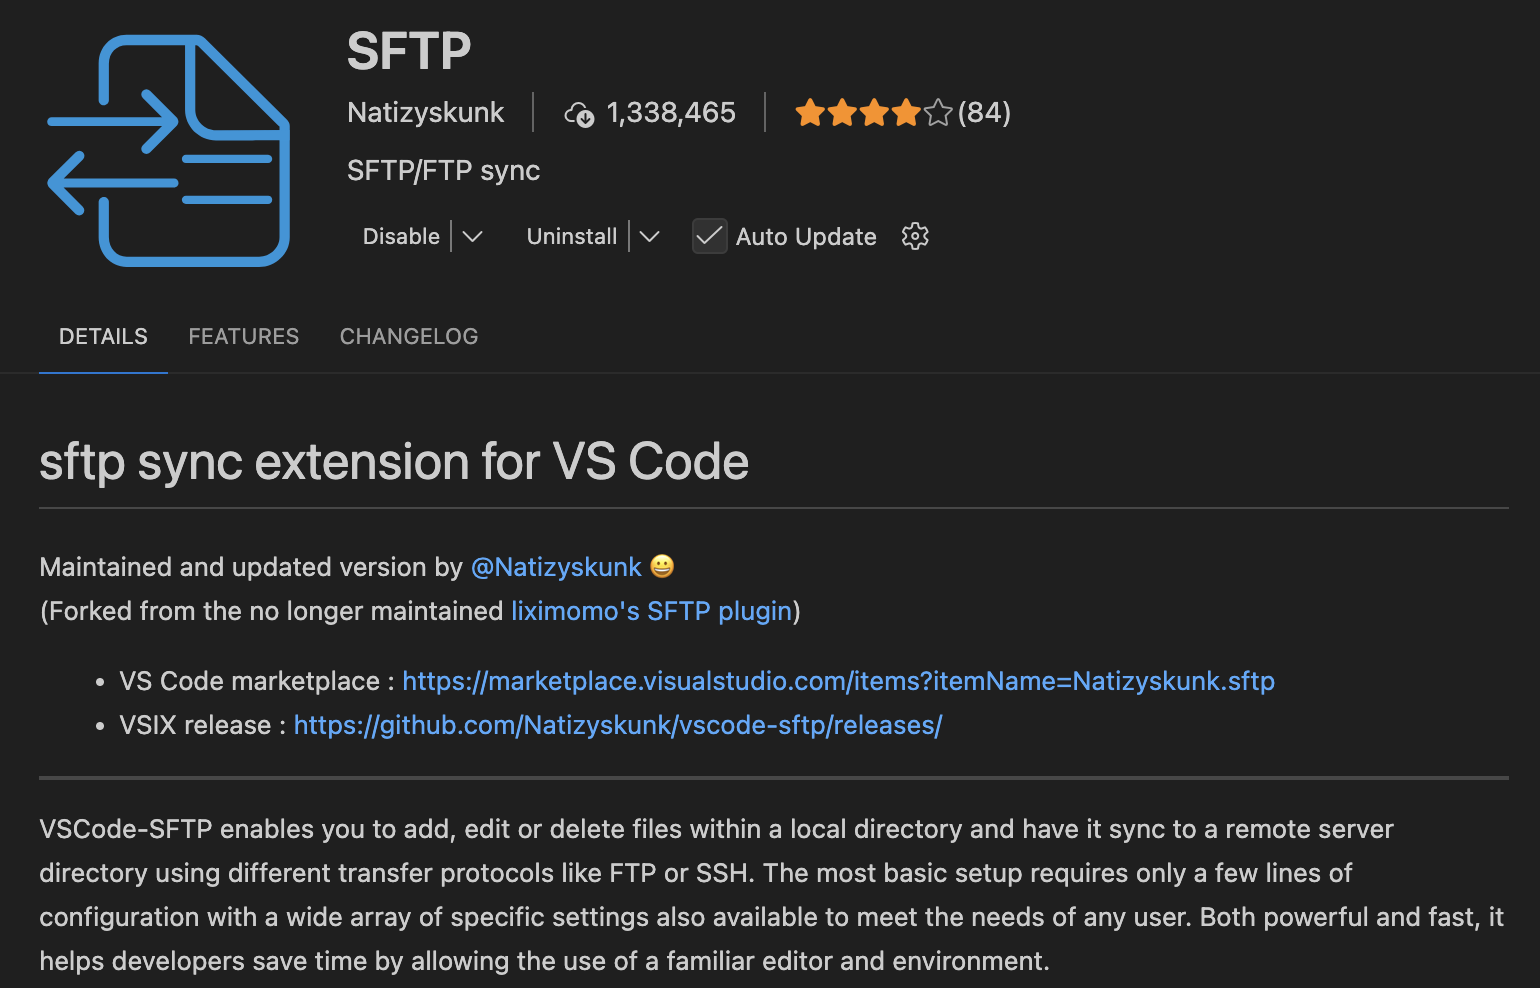Open the CHANGELOG tab
Viewport: 1540px width, 988px height.
[408, 336]
